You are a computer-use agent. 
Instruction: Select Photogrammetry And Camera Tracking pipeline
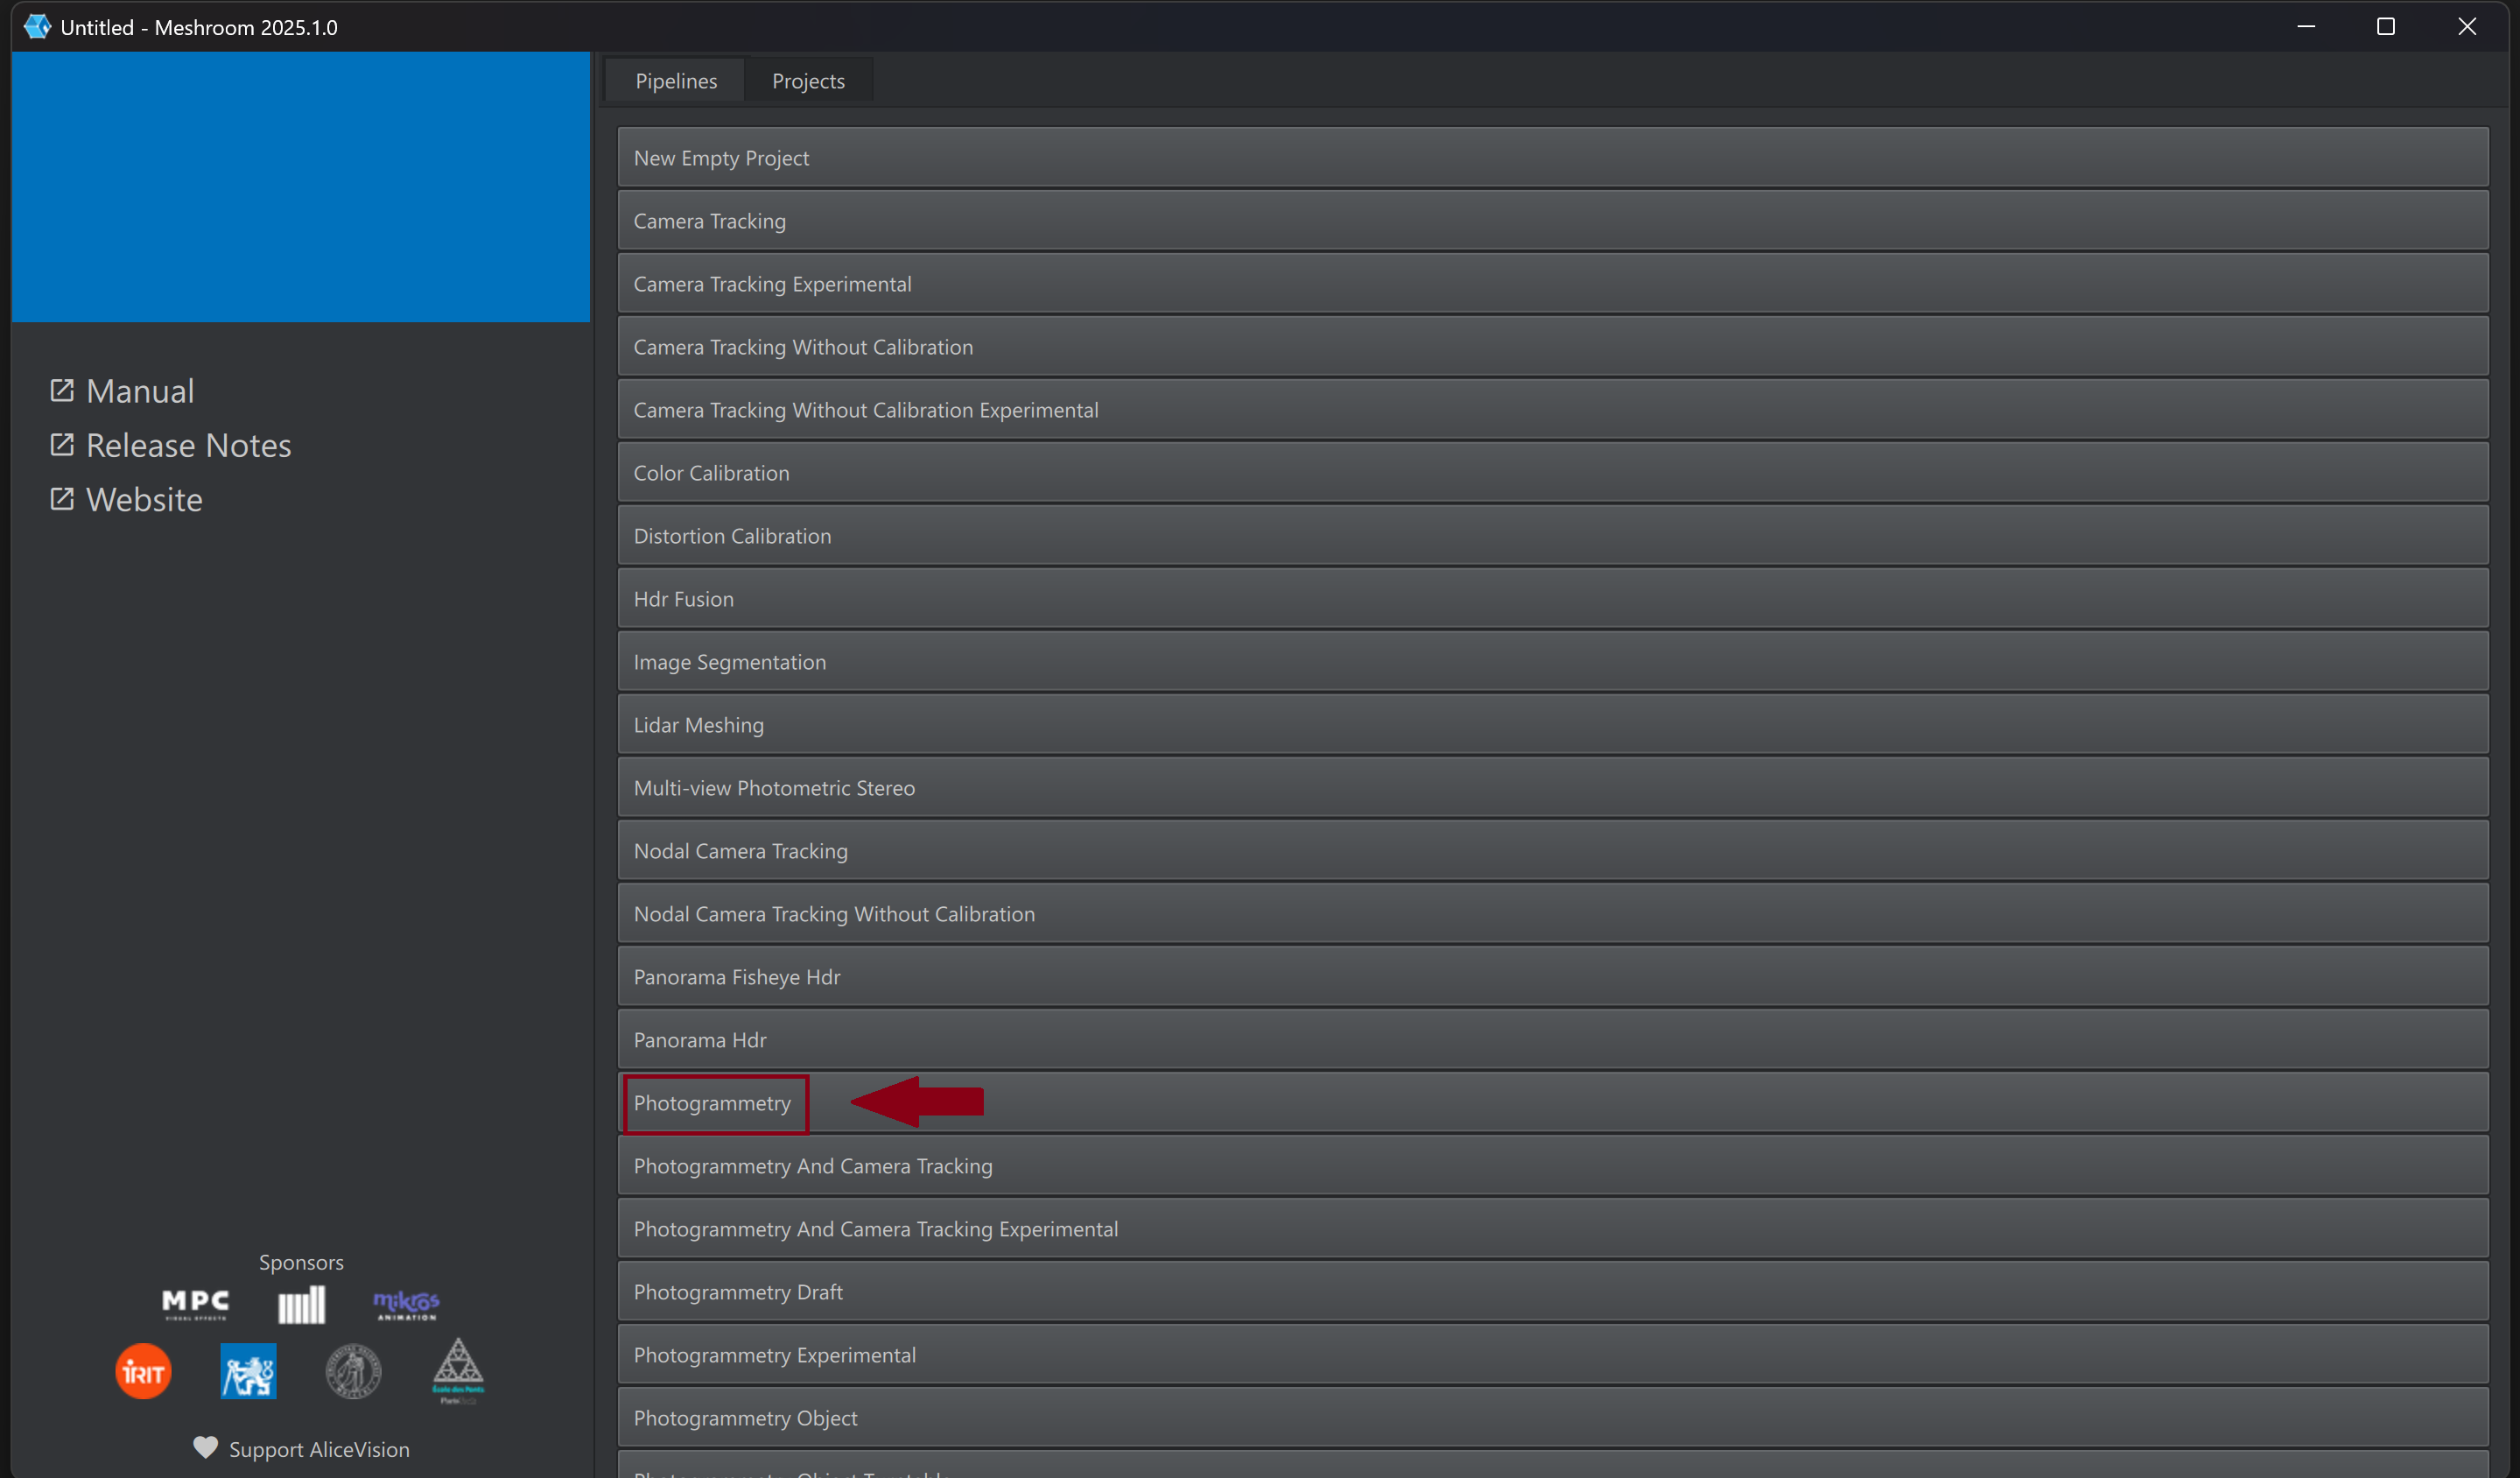tap(1552, 1165)
